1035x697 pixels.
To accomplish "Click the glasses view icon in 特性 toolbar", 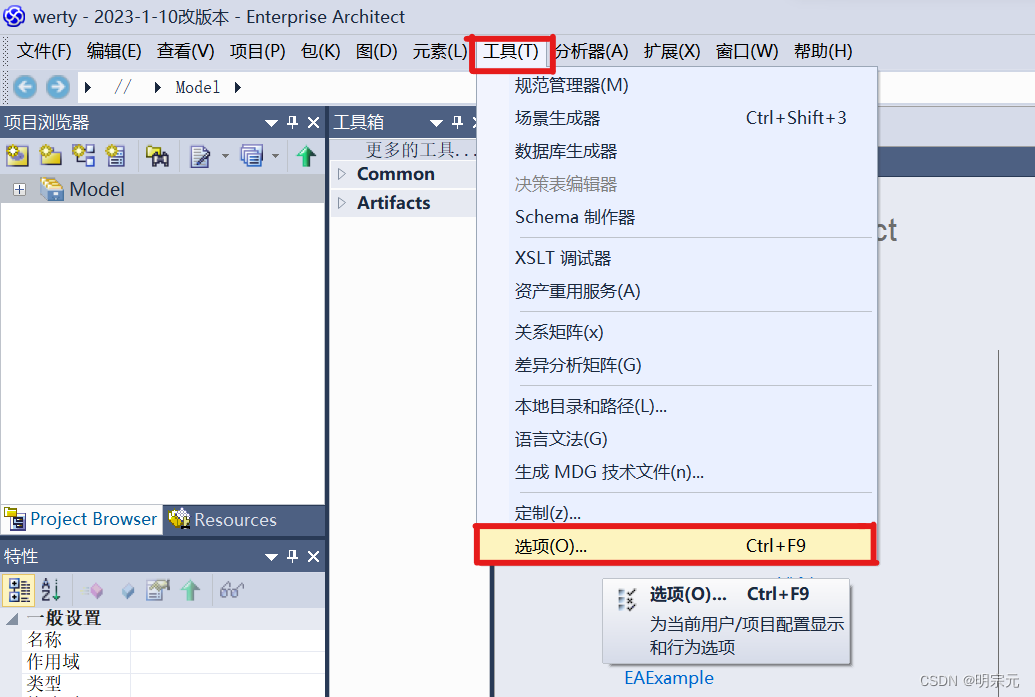I will tap(232, 589).
